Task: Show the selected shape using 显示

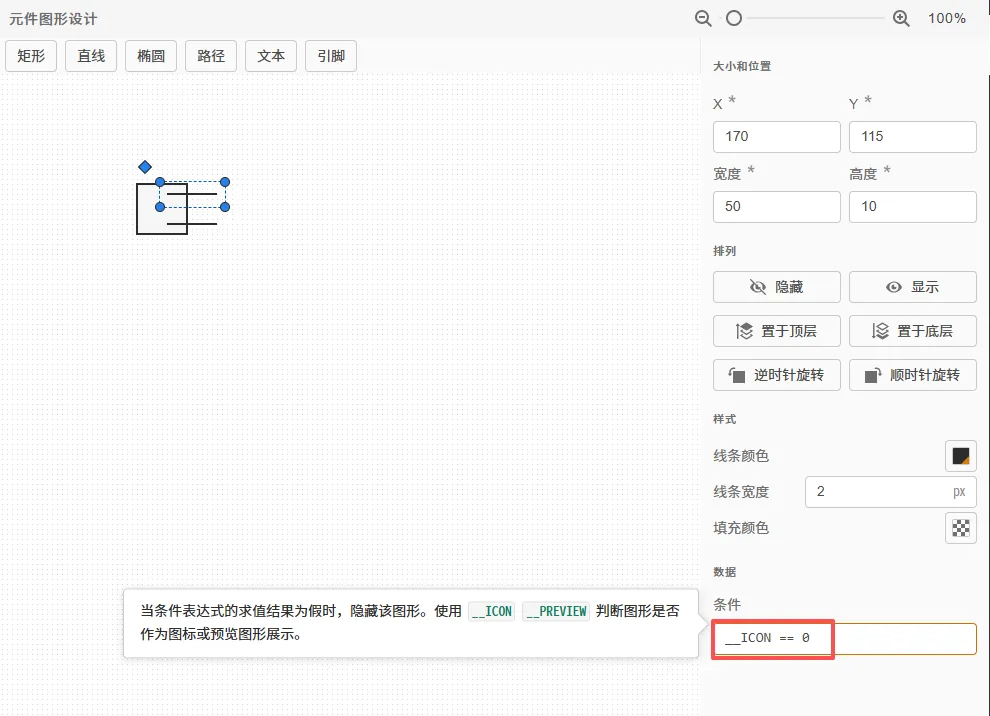Action: (912, 287)
